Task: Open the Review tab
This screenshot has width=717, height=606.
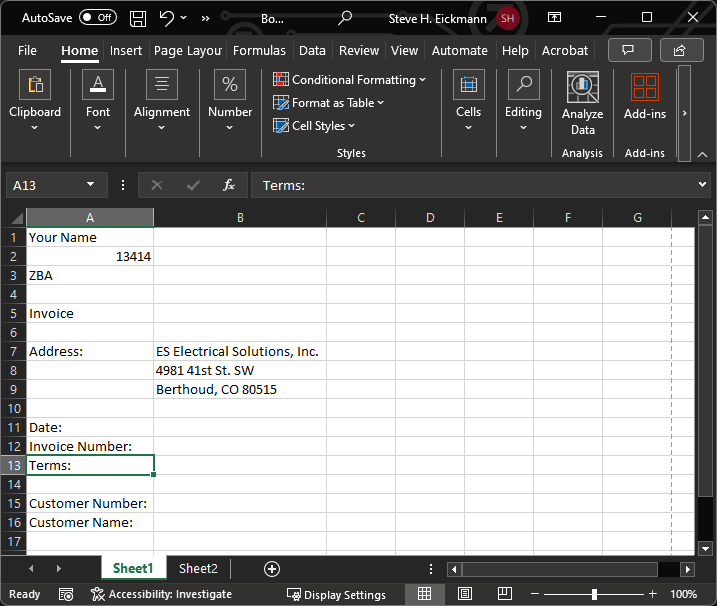Action: [358, 50]
